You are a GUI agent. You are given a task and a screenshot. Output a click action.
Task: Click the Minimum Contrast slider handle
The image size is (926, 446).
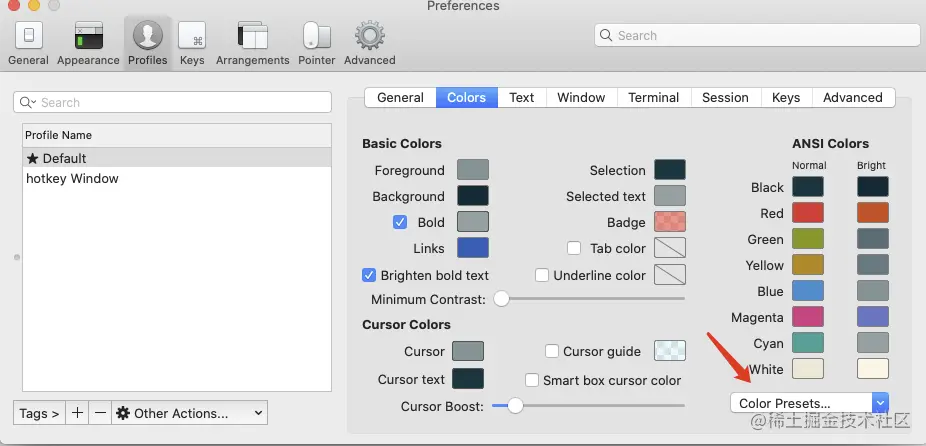click(x=501, y=299)
